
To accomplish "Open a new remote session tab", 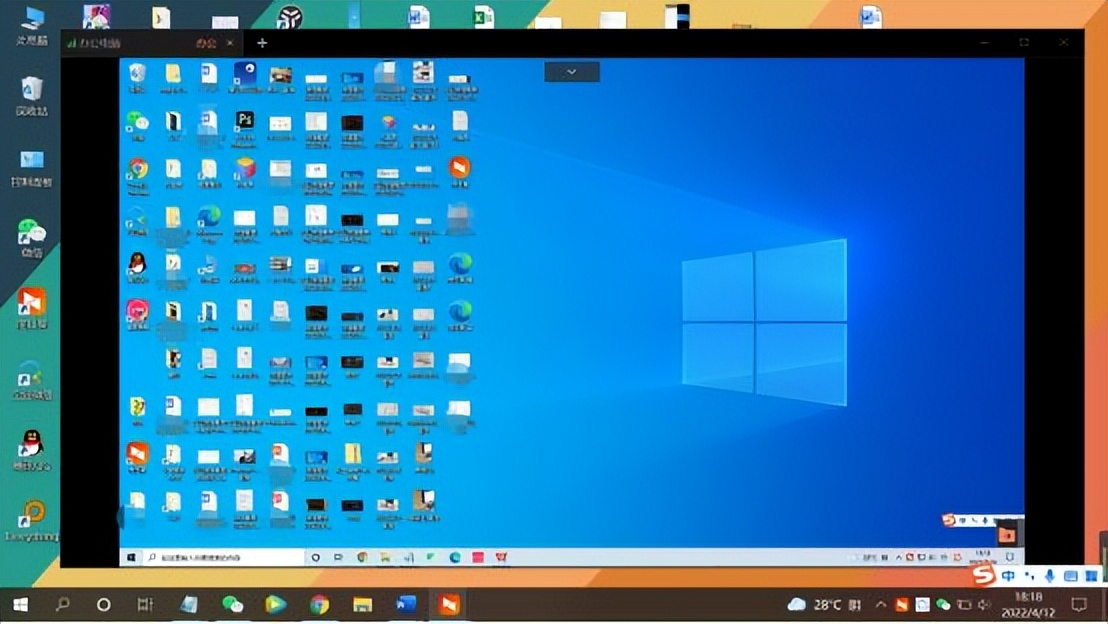I will [x=262, y=43].
